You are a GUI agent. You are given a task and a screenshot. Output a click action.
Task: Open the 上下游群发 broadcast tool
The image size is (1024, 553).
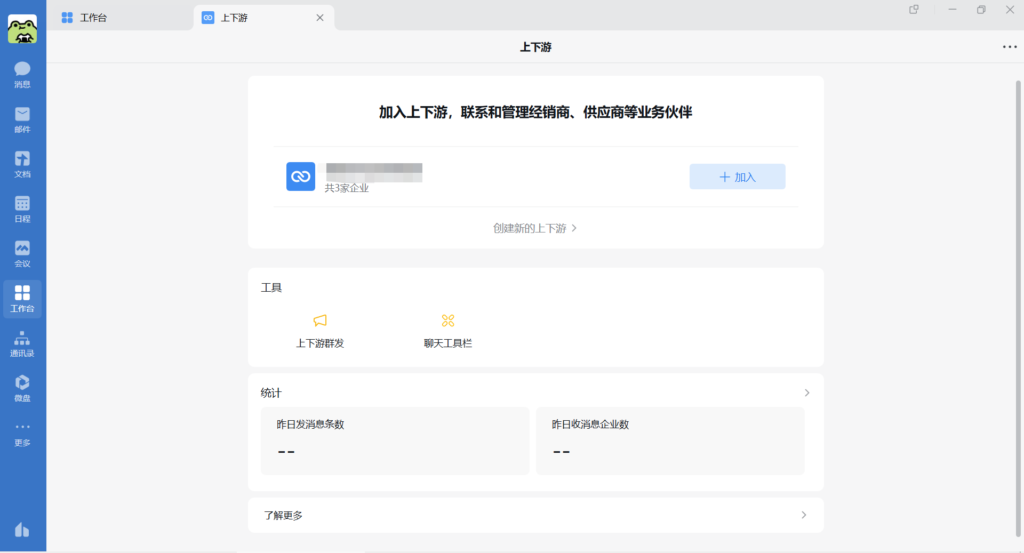pos(320,331)
